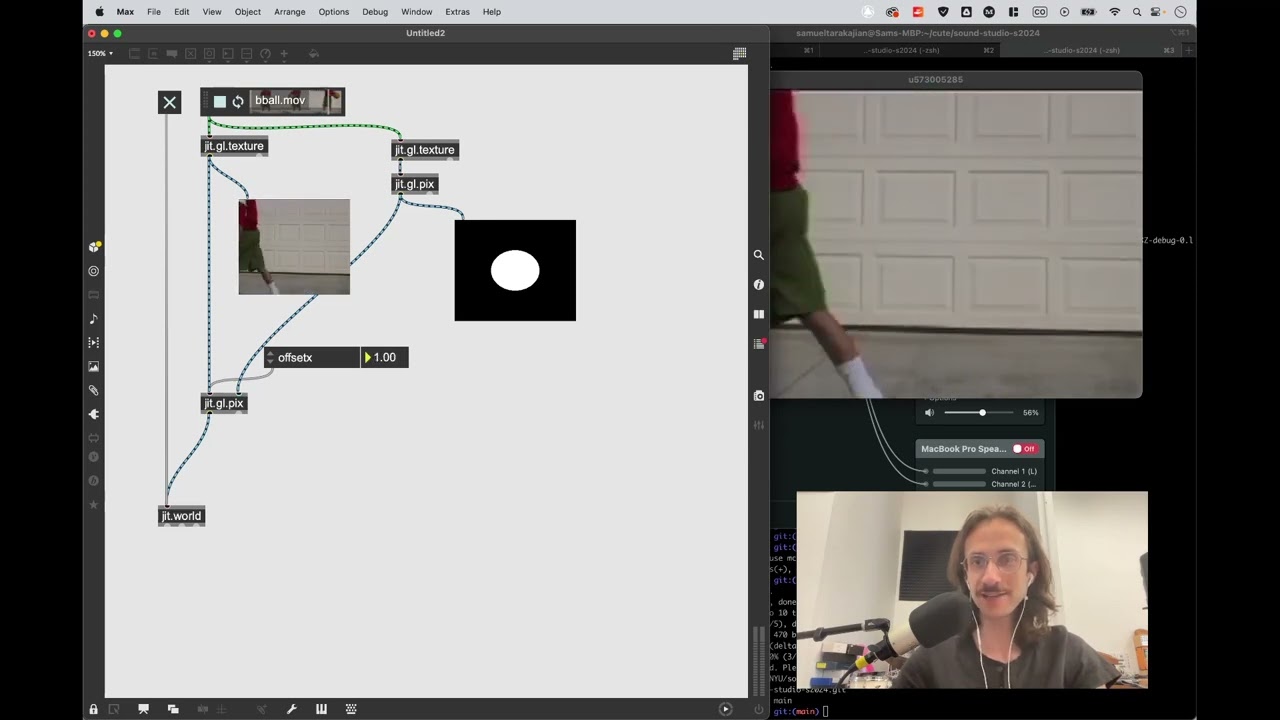Expand the offsetx attribute dropdown arrows
1280x720 pixels.
pos(270,357)
